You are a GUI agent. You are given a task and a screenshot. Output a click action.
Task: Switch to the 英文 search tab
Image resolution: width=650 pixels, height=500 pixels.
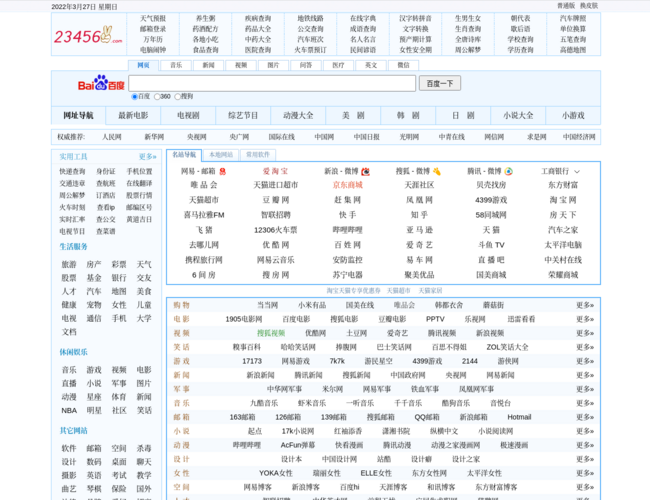point(371,65)
